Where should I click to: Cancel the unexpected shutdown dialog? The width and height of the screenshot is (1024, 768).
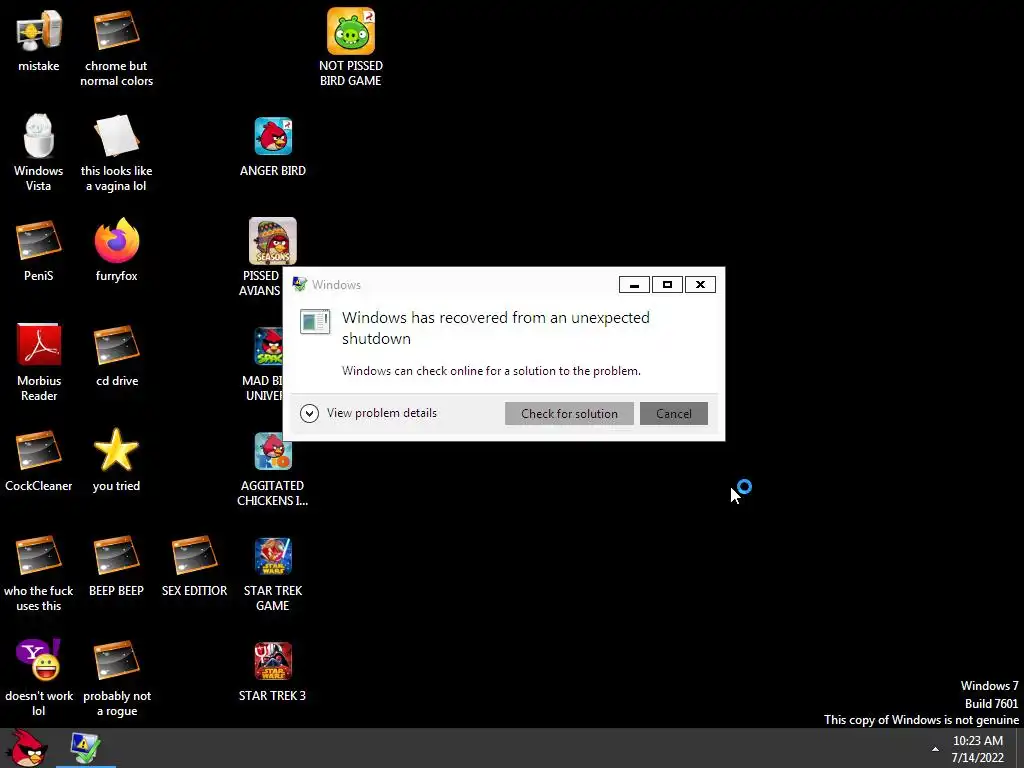(x=673, y=413)
